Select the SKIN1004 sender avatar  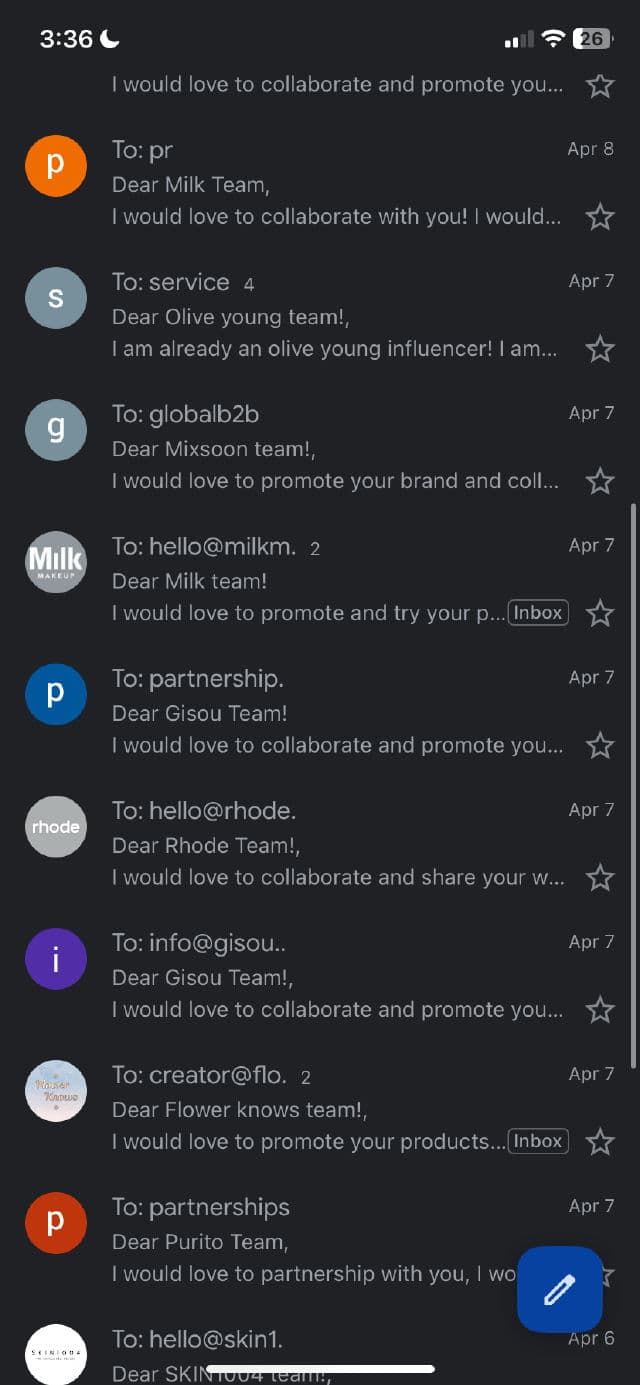[x=56, y=1354]
